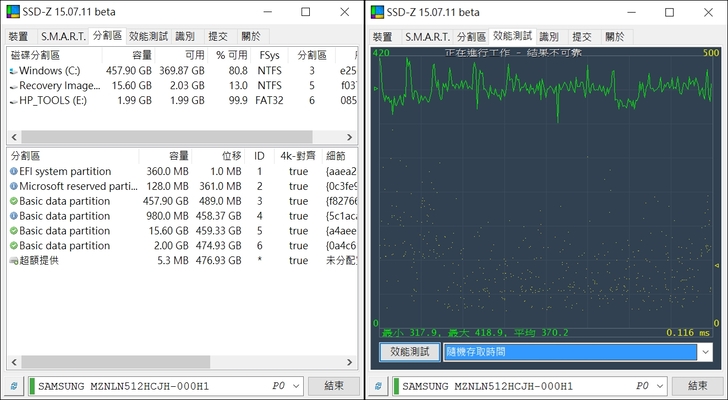728x400 pixels.
Task: Sort by 容量 column header in upper list
Action: pos(142,55)
